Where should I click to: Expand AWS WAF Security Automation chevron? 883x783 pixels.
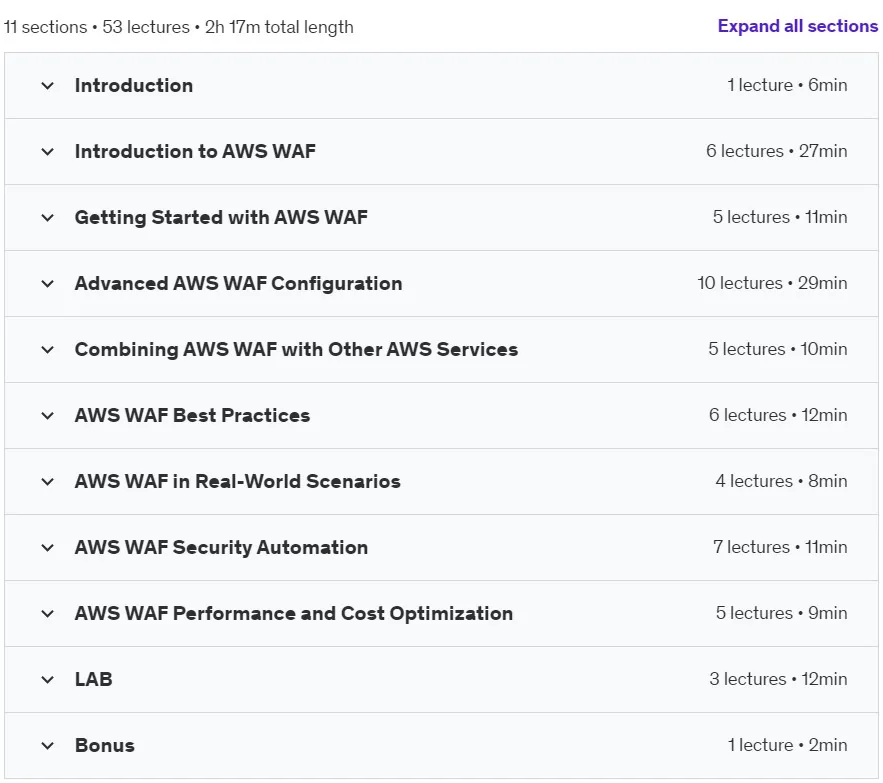pos(48,548)
